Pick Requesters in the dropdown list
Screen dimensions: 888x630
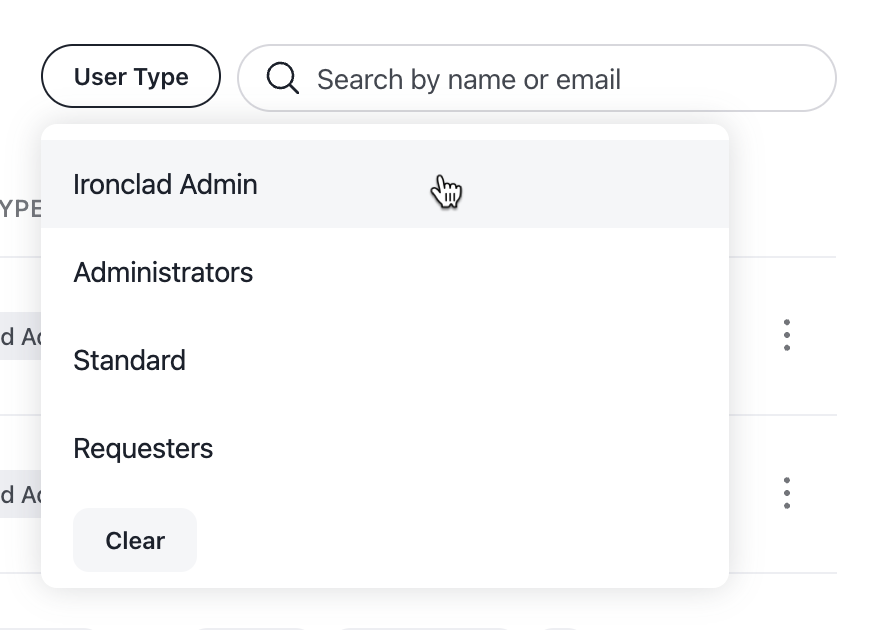point(385,448)
